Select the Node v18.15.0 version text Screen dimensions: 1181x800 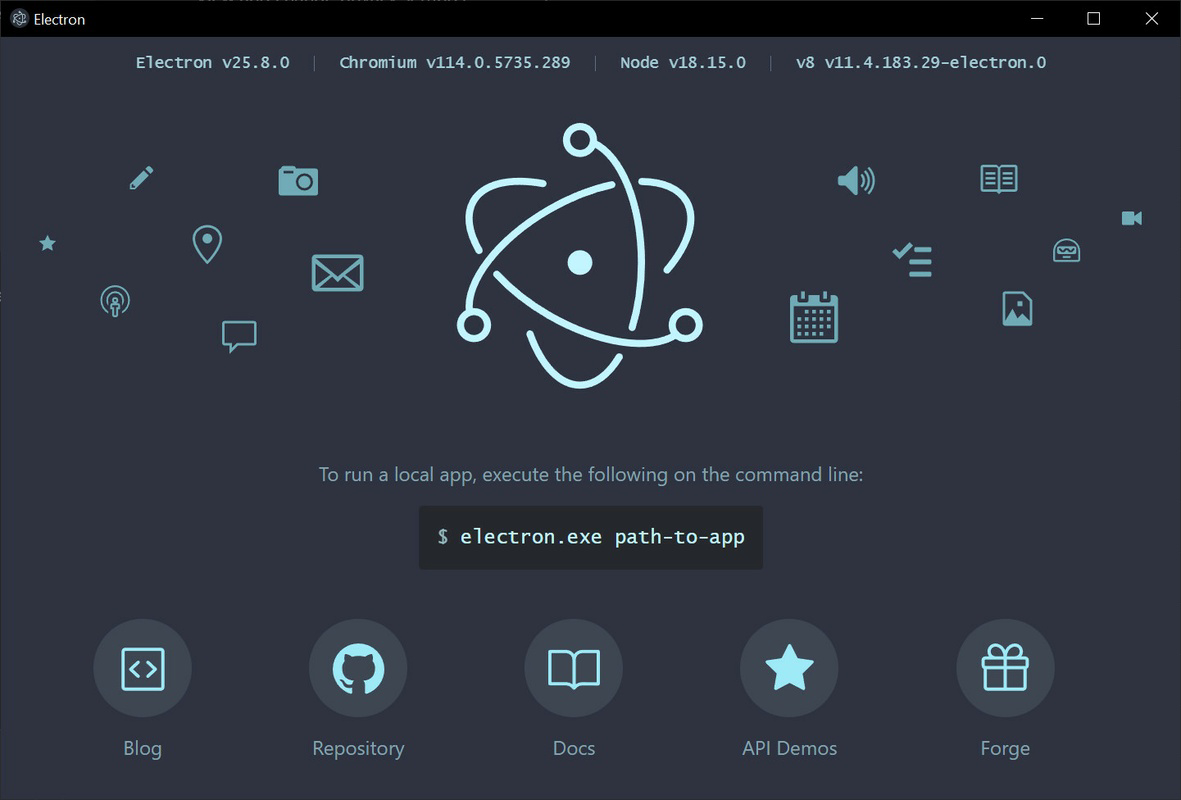point(683,63)
